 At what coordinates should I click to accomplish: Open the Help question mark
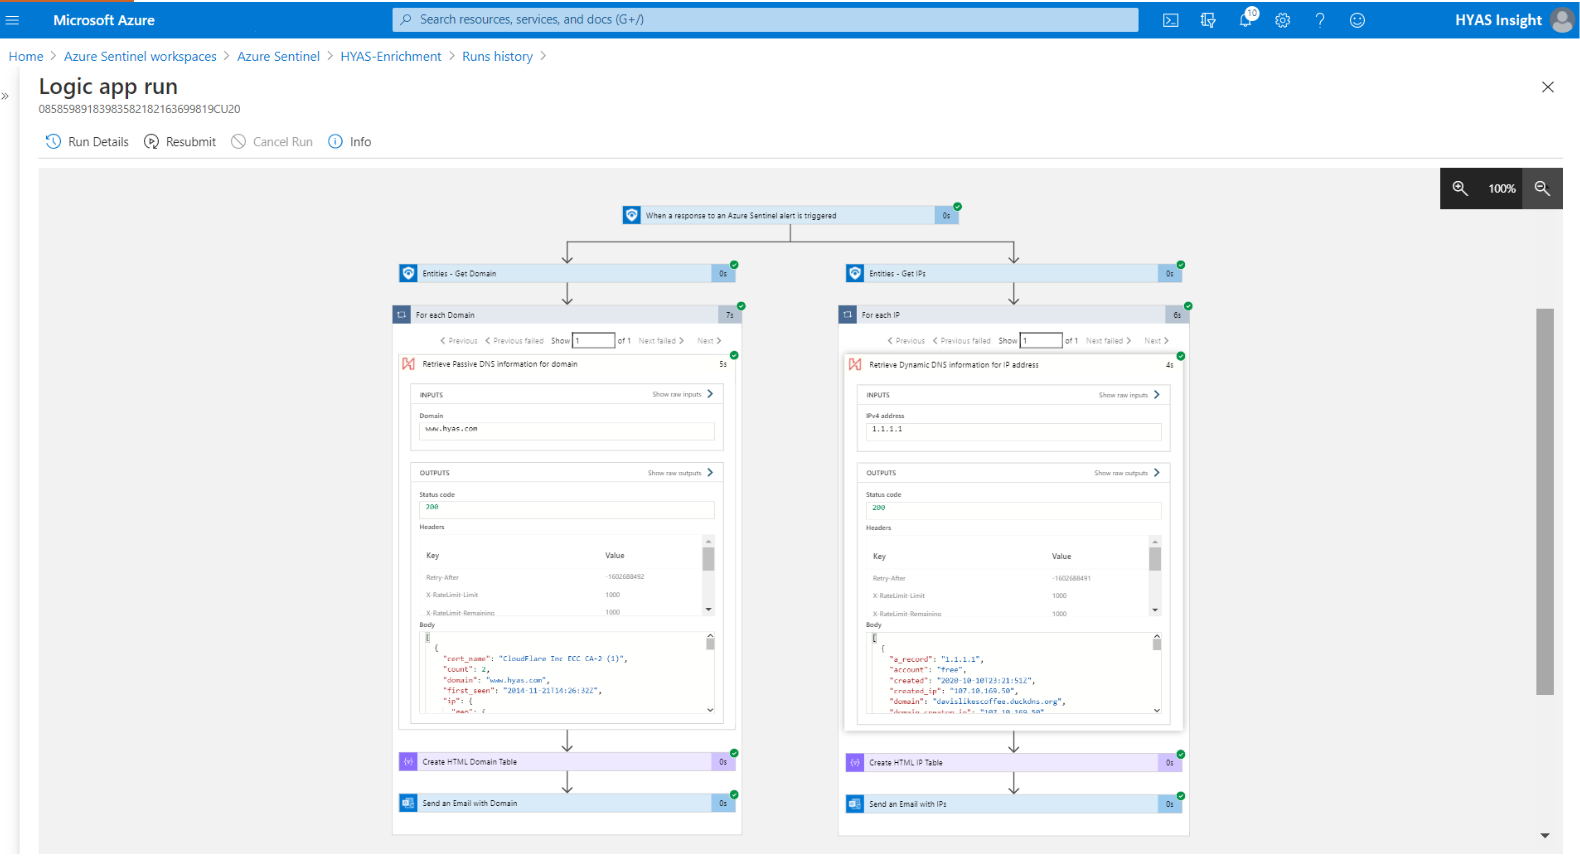1320,20
